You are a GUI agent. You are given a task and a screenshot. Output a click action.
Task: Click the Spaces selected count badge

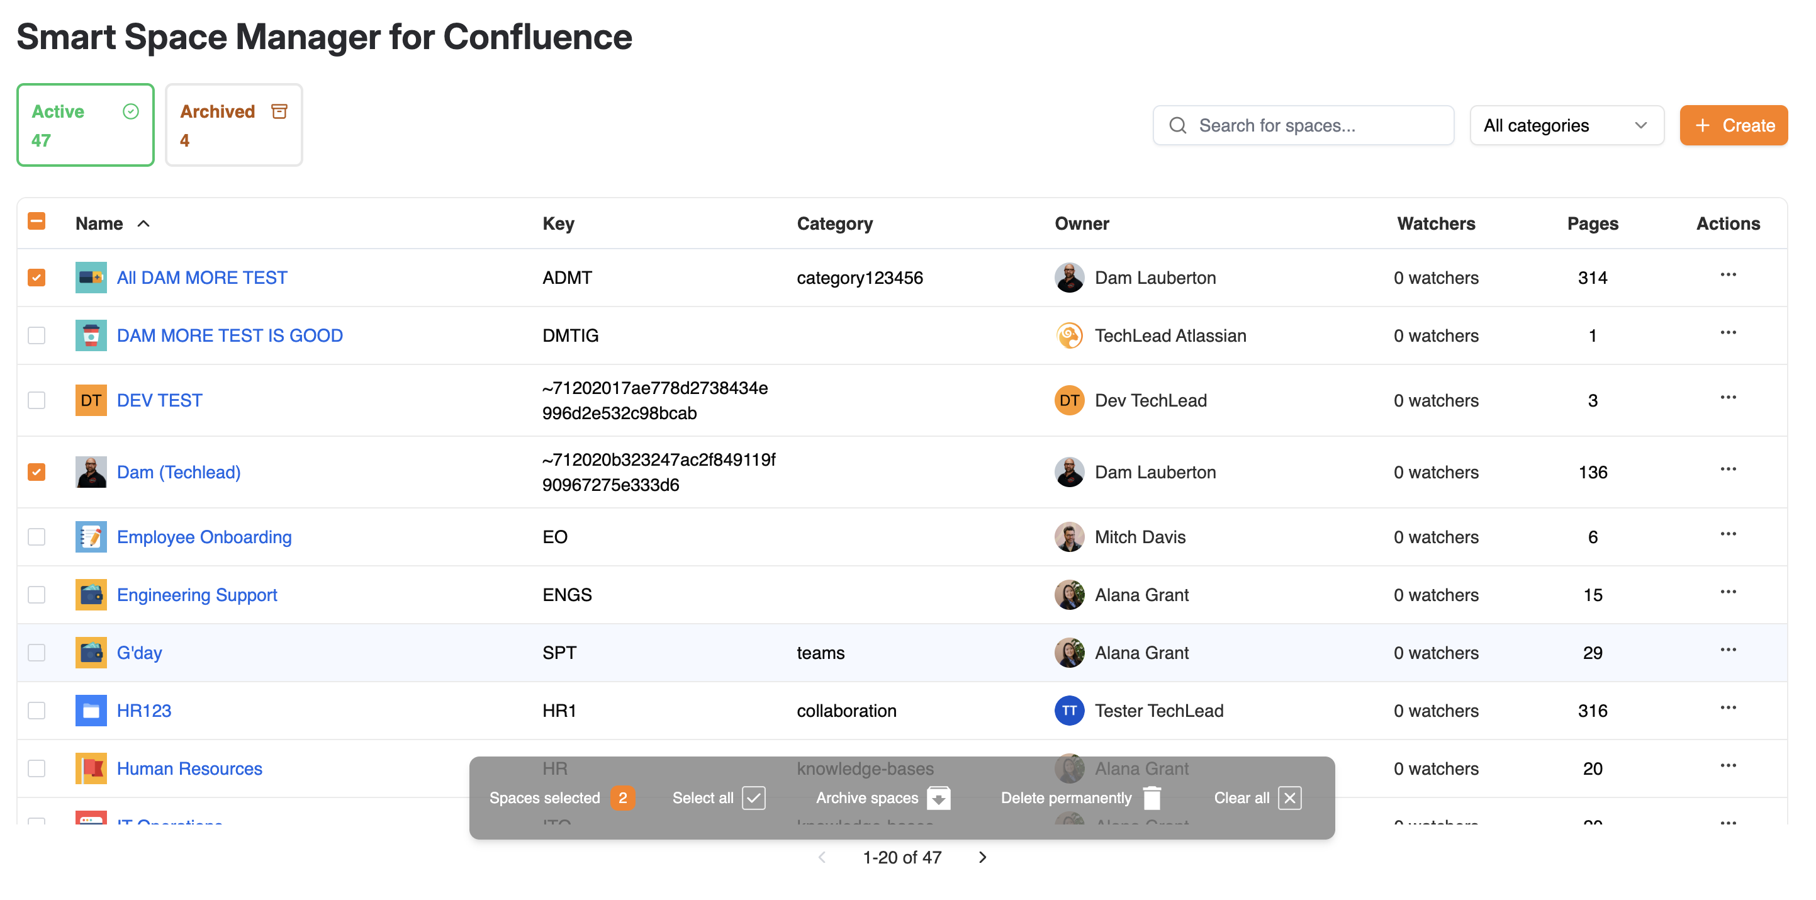coord(623,798)
